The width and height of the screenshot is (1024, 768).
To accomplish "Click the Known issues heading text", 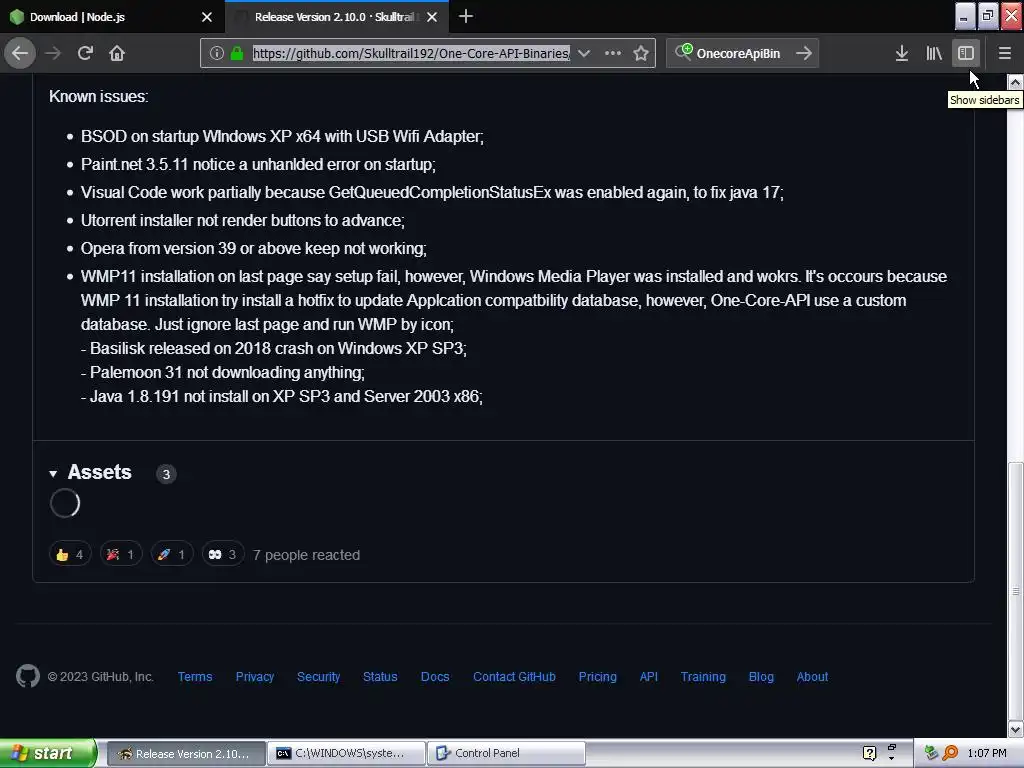I will tap(99, 96).
